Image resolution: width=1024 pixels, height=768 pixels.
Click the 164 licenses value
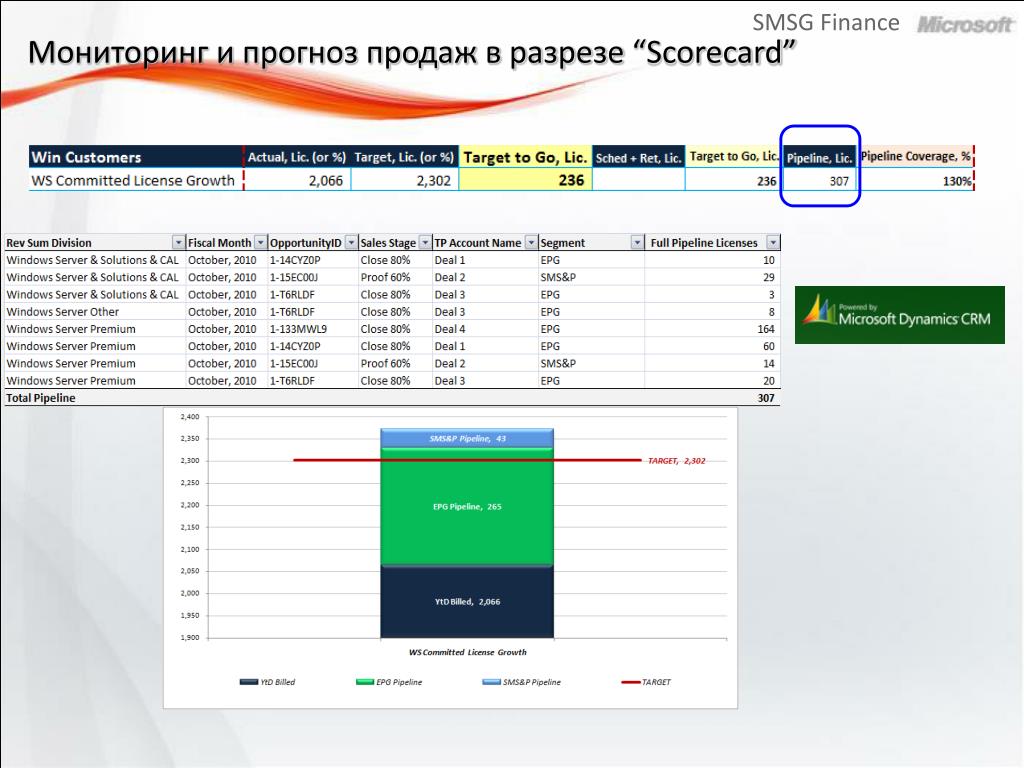point(765,329)
